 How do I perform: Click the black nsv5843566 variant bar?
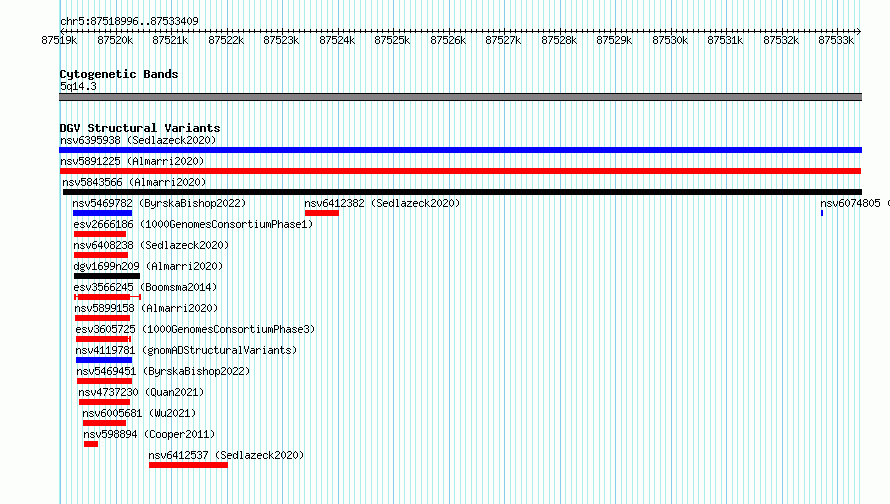tap(462, 192)
